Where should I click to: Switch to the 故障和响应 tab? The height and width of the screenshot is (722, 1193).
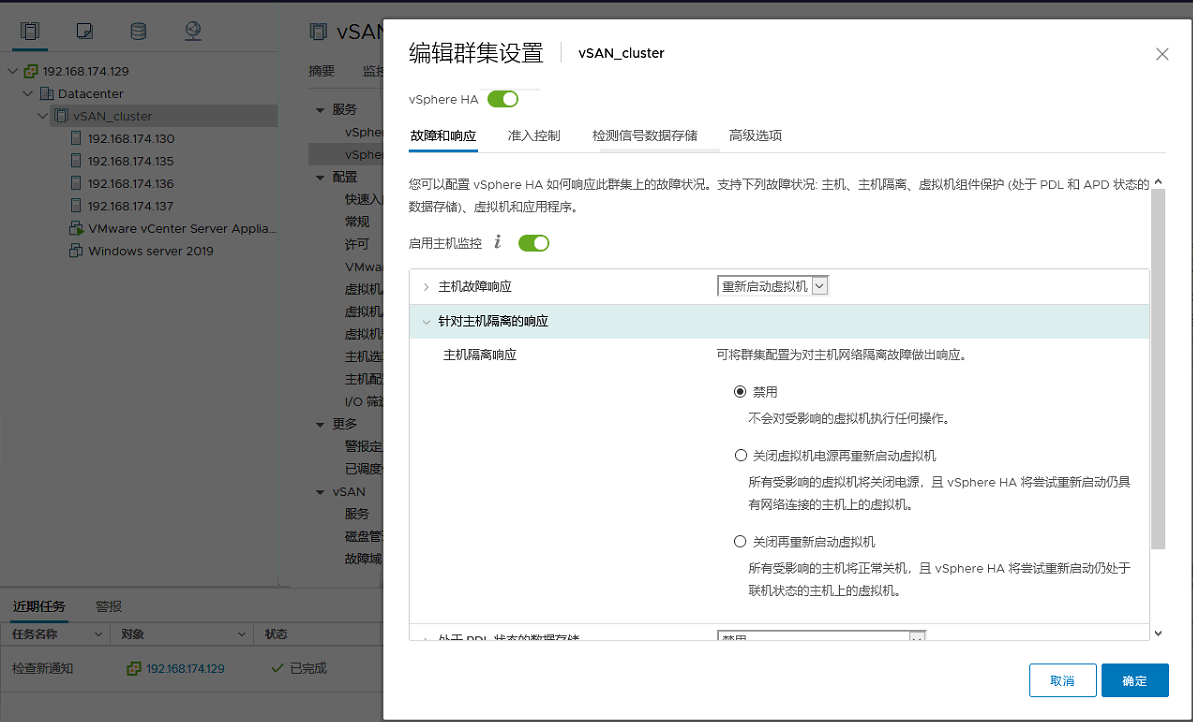pos(443,136)
